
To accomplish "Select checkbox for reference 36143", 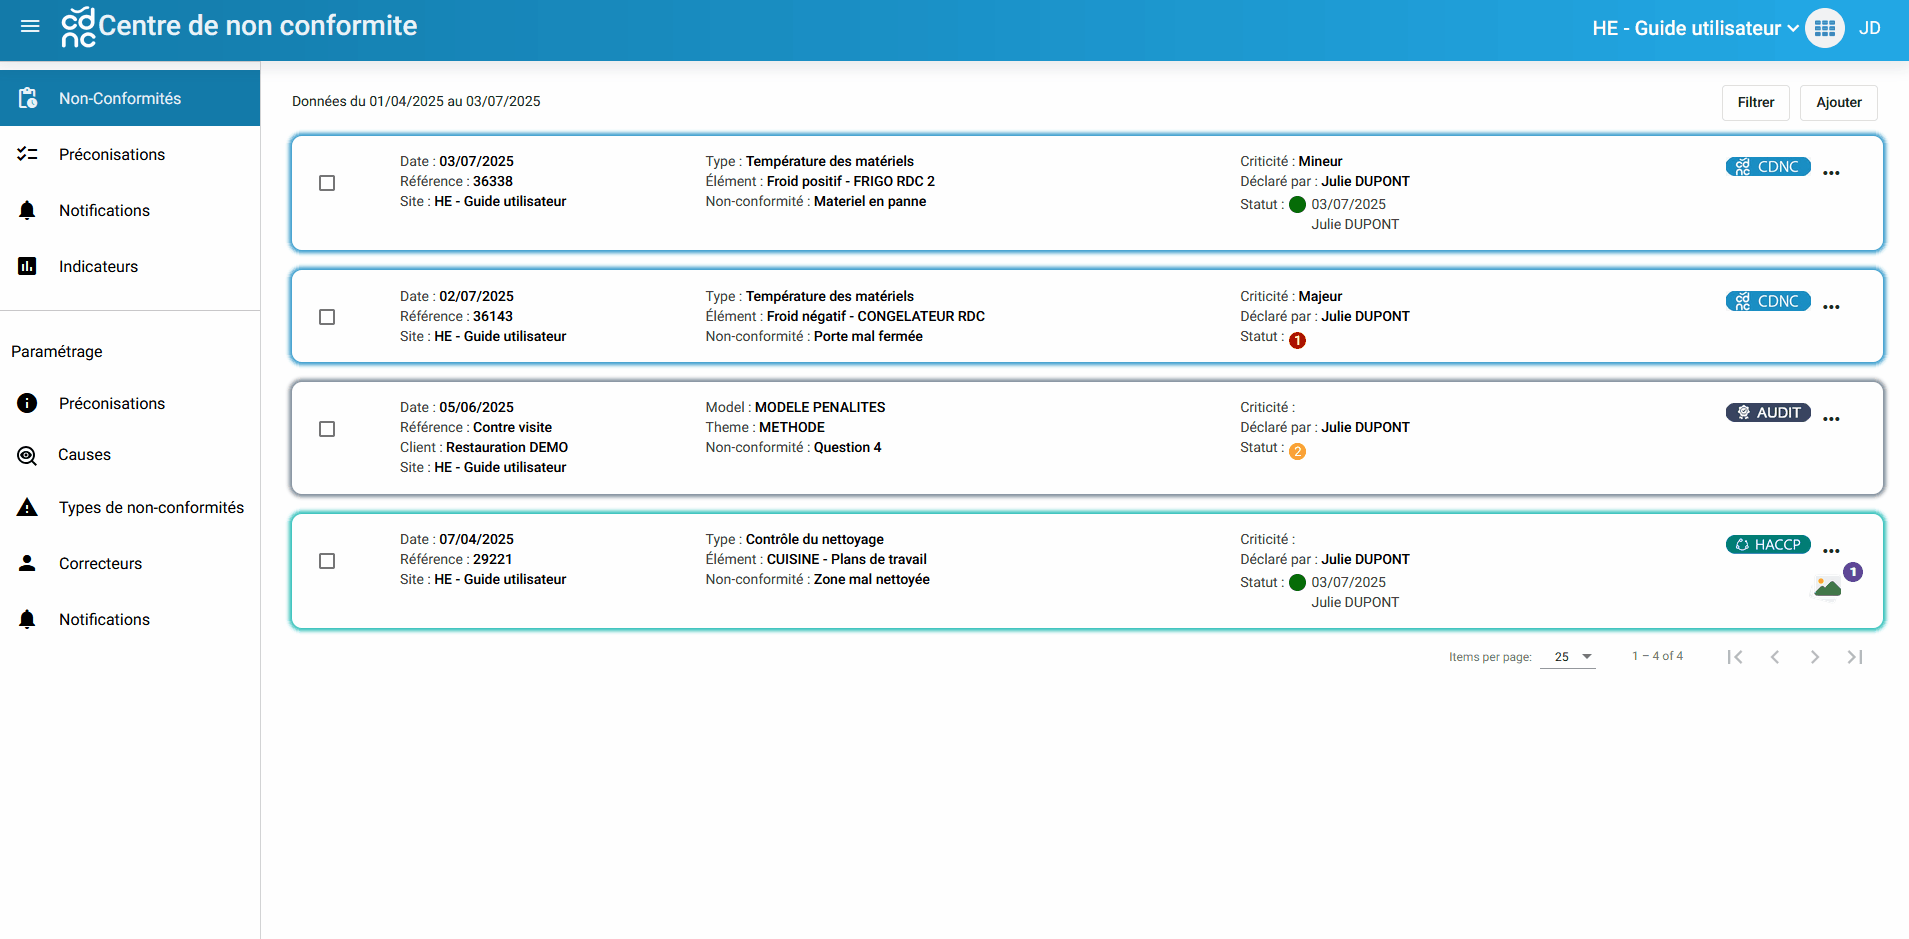I will pyautogui.click(x=327, y=317).
